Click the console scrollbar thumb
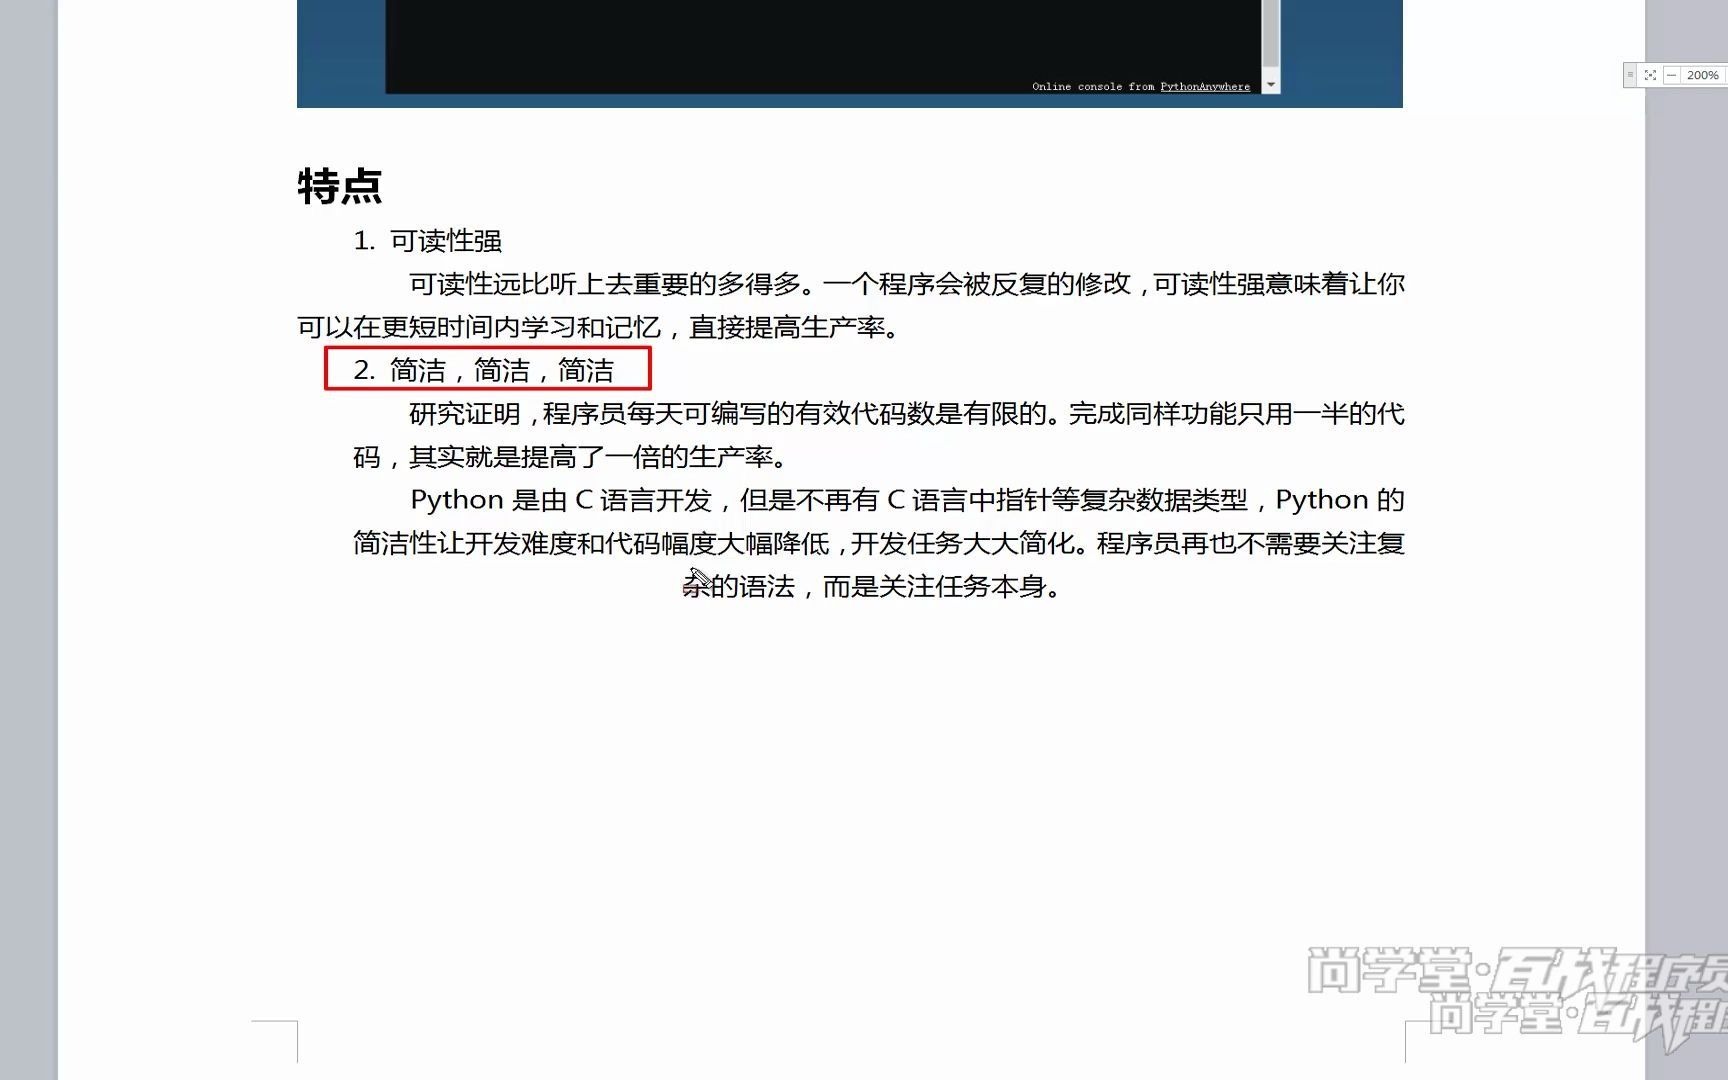The image size is (1728, 1080). (1271, 35)
